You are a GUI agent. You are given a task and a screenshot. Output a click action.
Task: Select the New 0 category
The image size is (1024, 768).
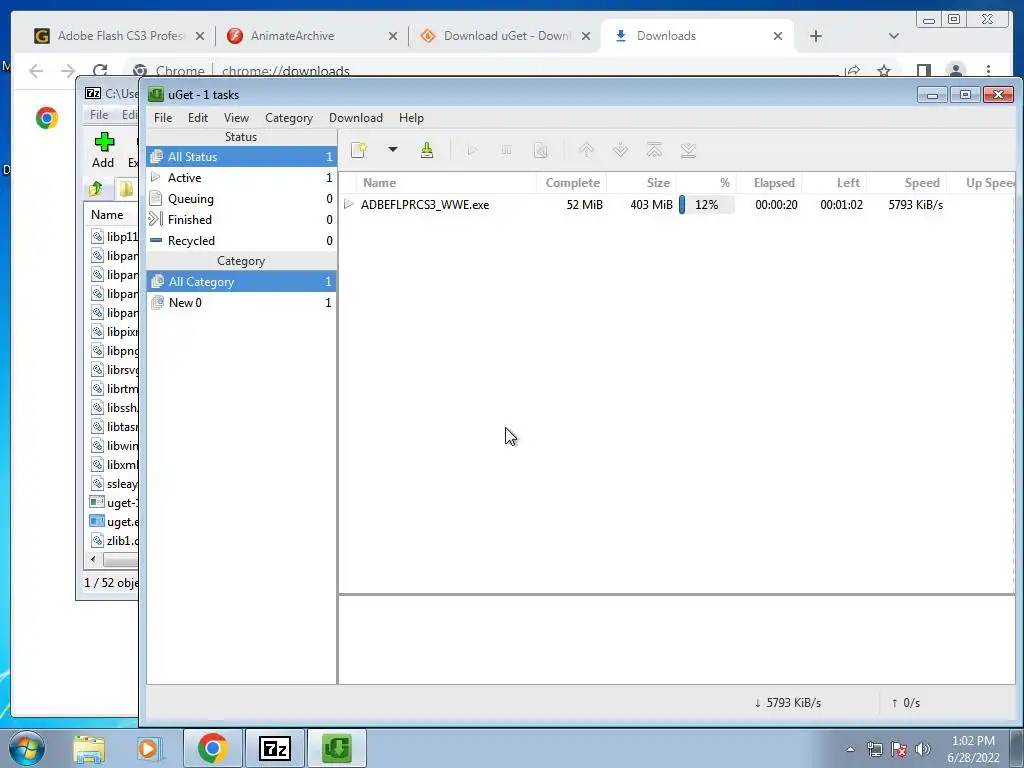[241, 302]
